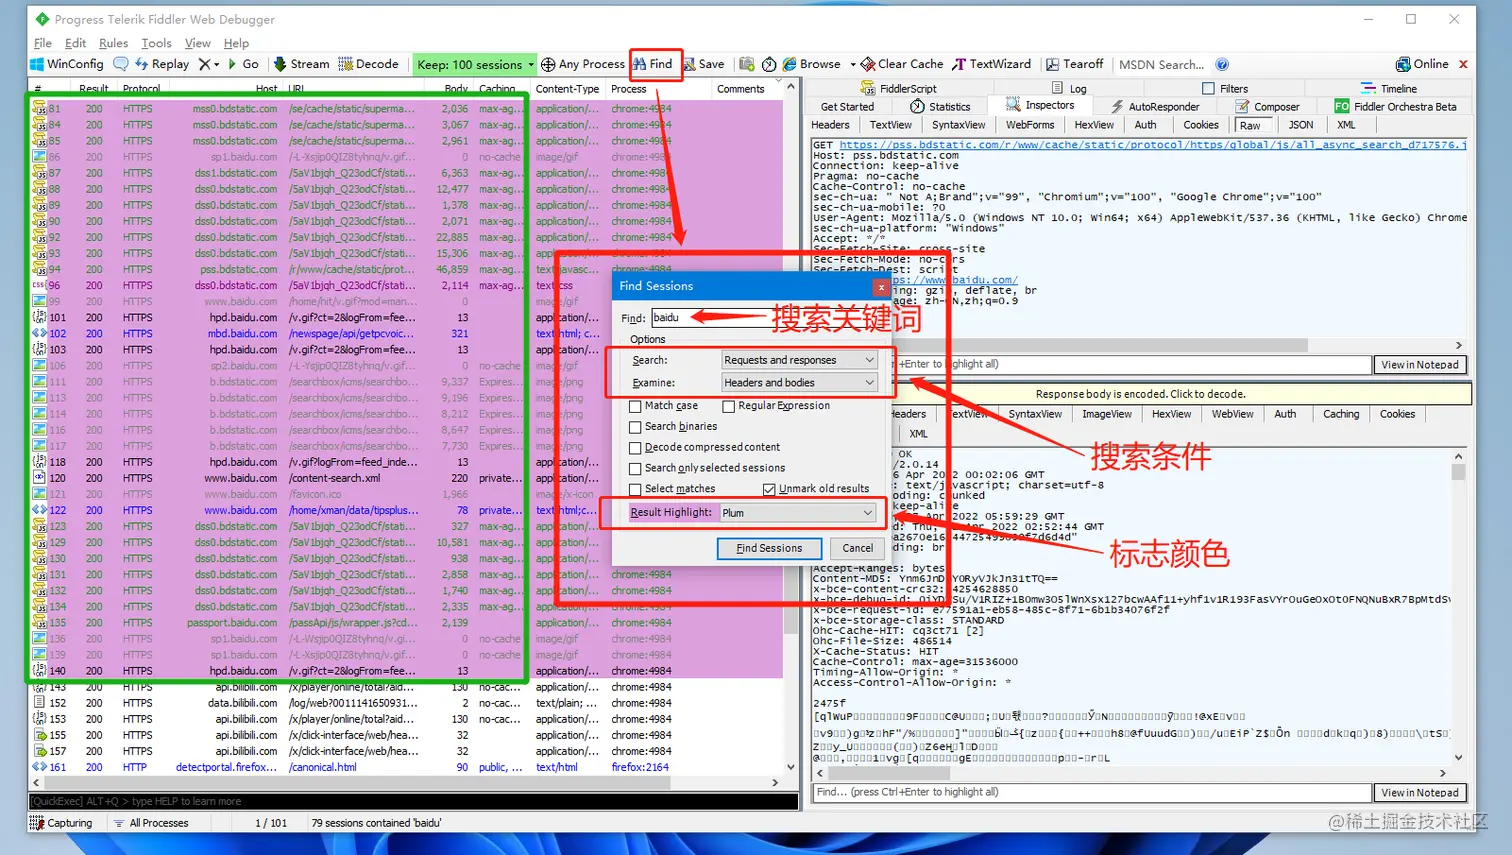Viewport: 1512px width, 855px height.
Task: Click the QuickExec command box
Action: 413,801
